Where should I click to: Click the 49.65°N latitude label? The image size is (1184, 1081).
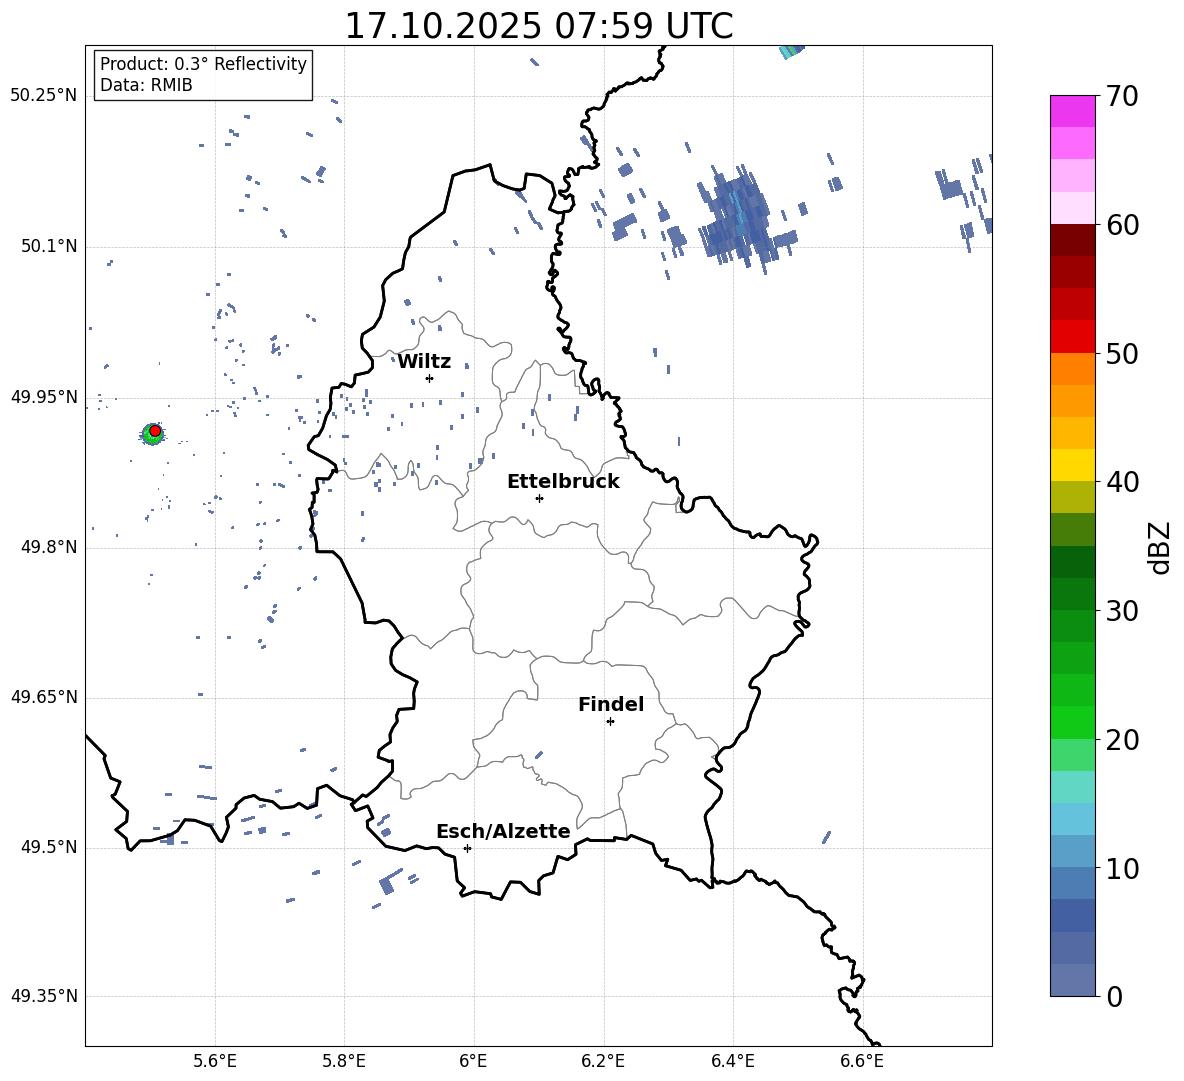(44, 696)
